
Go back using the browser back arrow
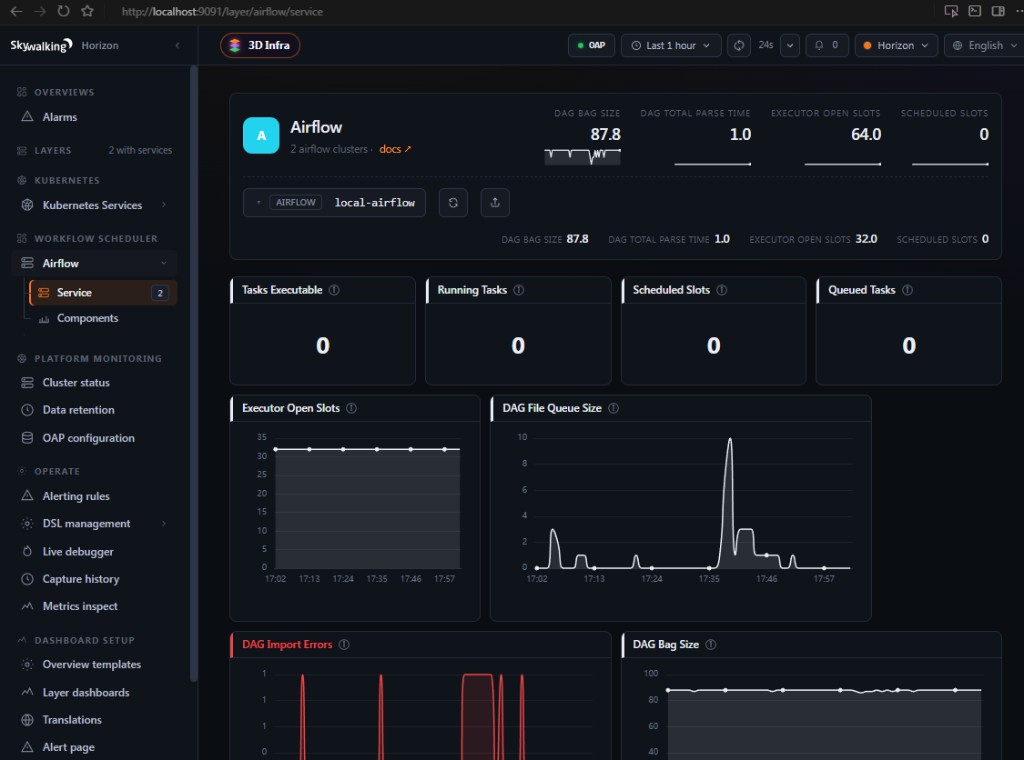click(x=16, y=11)
